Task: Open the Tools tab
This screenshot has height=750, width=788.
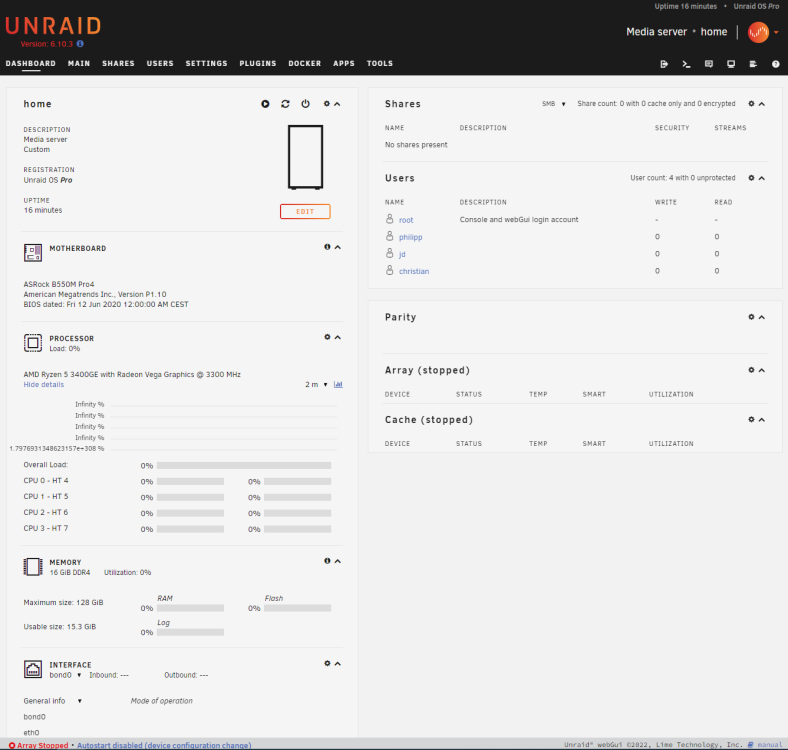Action: click(x=380, y=63)
